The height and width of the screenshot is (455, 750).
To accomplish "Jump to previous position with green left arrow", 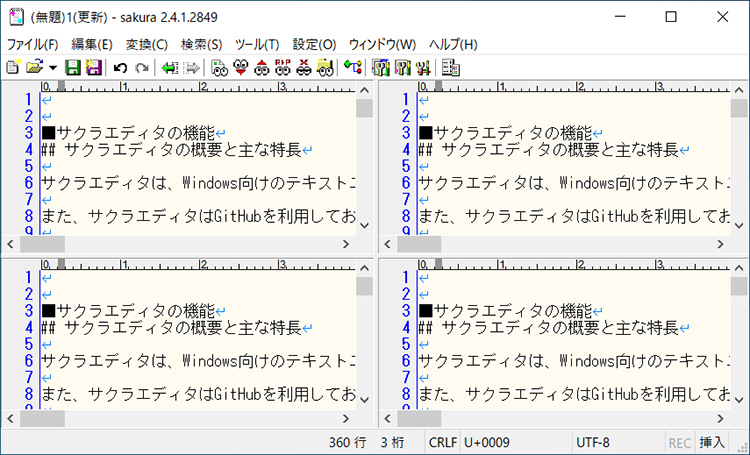I will coord(169,67).
